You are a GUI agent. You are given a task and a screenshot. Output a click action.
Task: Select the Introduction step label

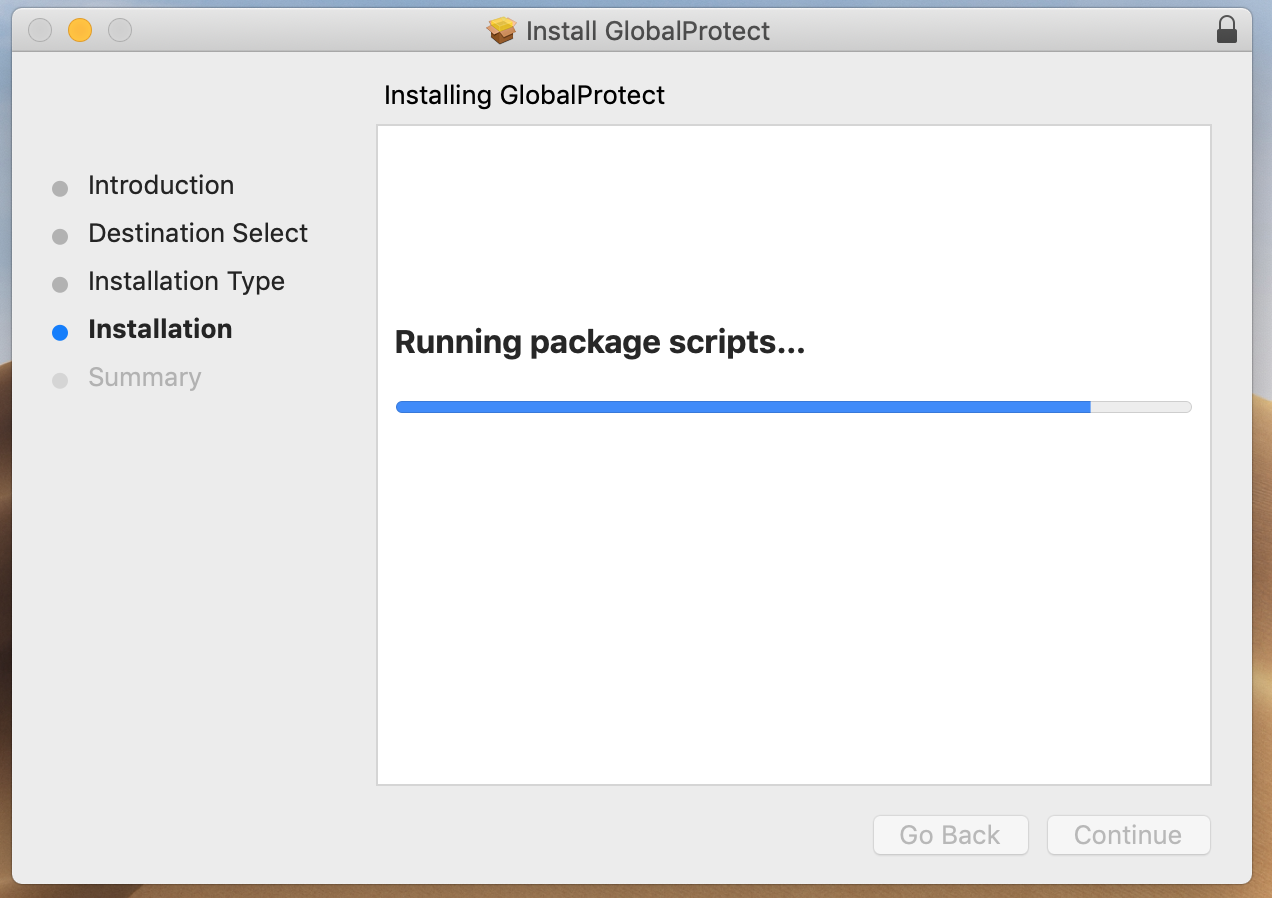tap(161, 185)
